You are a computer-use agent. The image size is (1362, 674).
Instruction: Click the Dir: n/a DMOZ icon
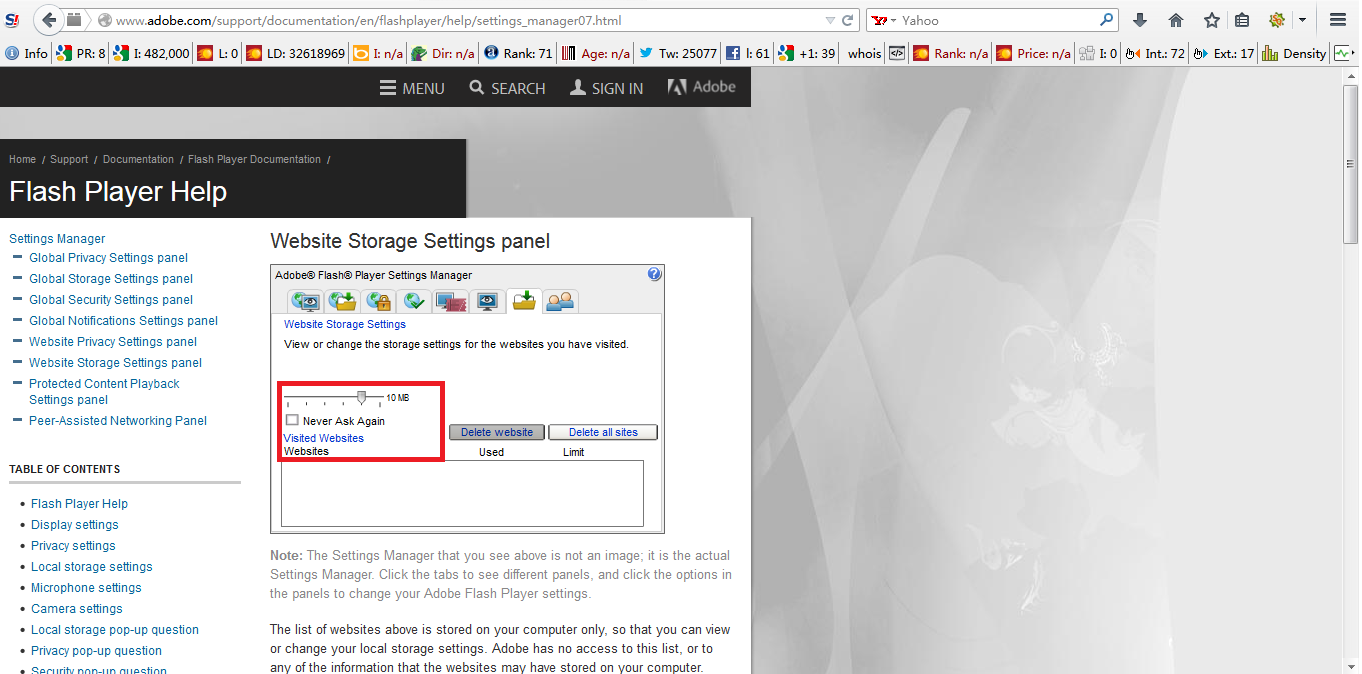tap(443, 54)
